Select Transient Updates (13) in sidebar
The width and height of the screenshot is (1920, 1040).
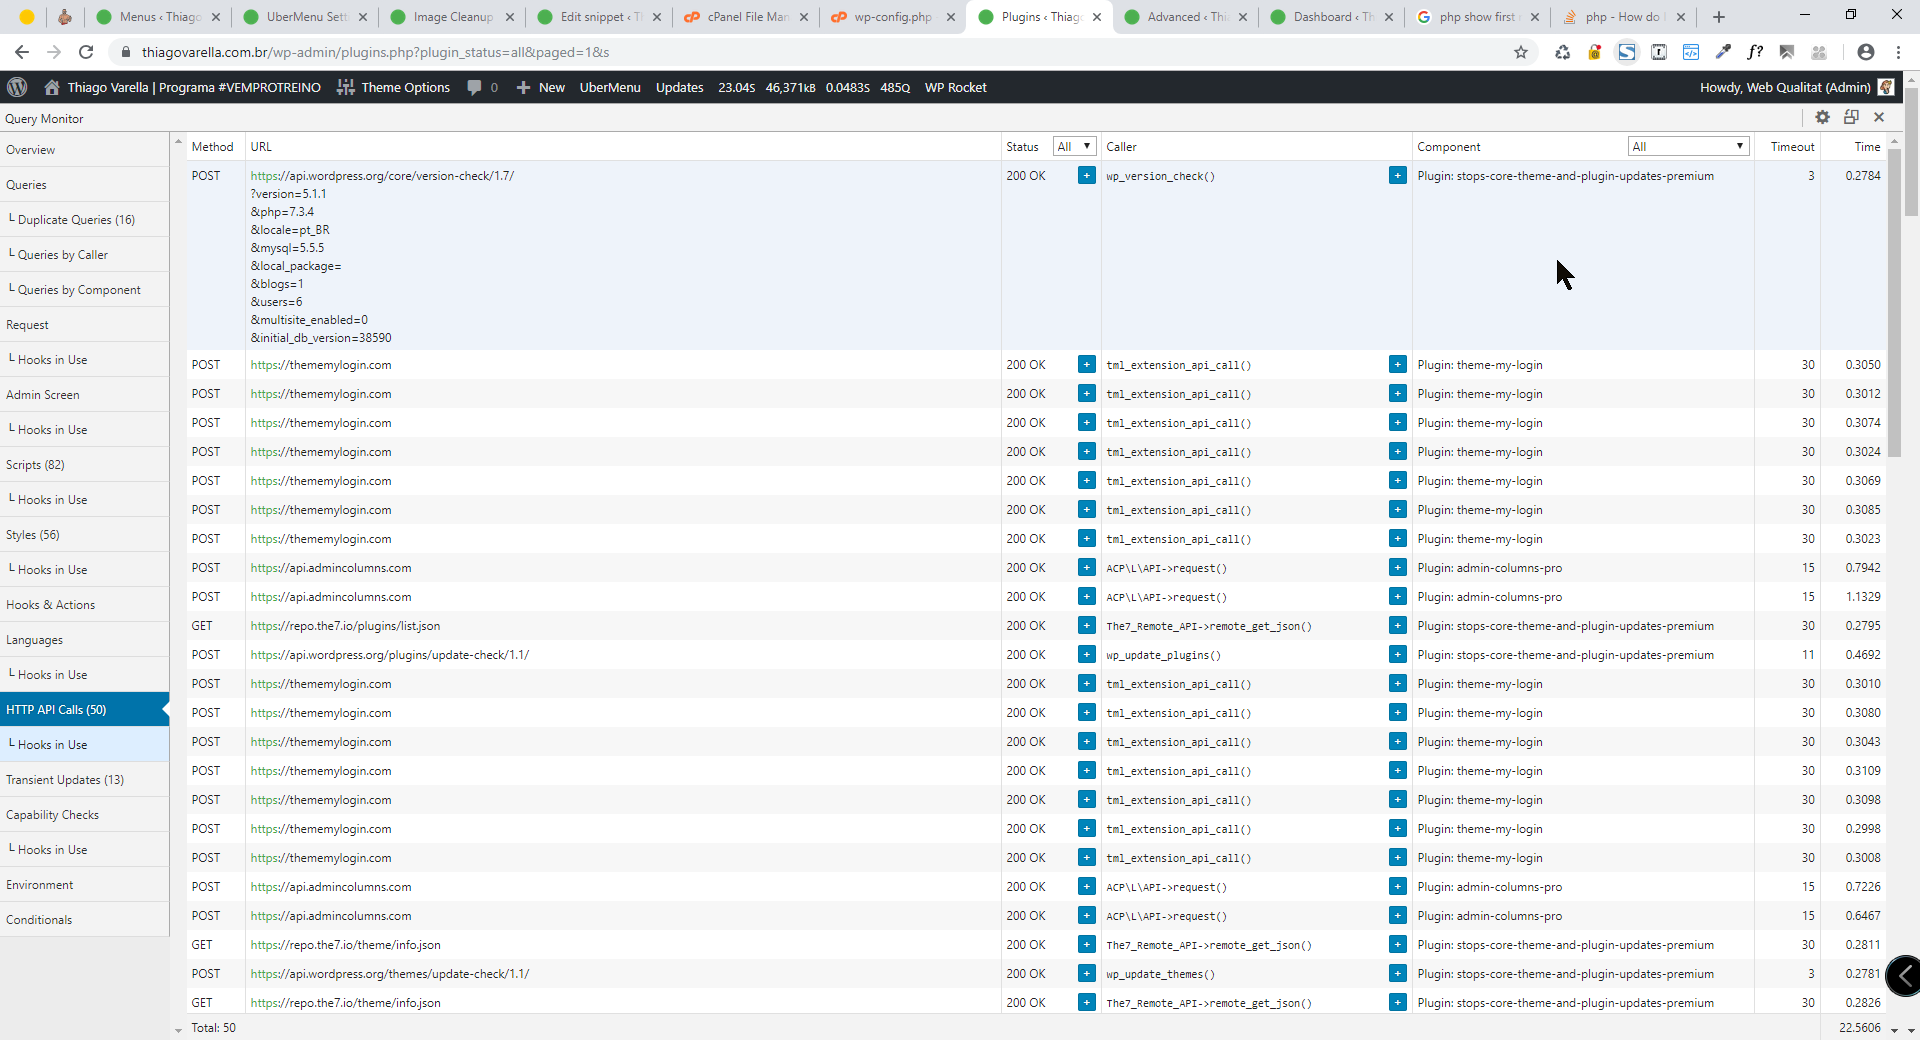65,780
